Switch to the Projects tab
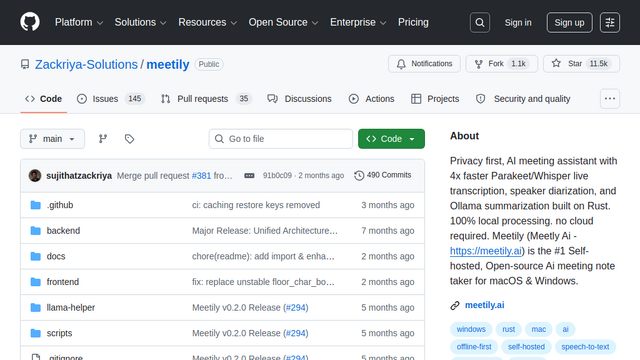Image resolution: width=640 pixels, height=360 pixels. pos(435,99)
